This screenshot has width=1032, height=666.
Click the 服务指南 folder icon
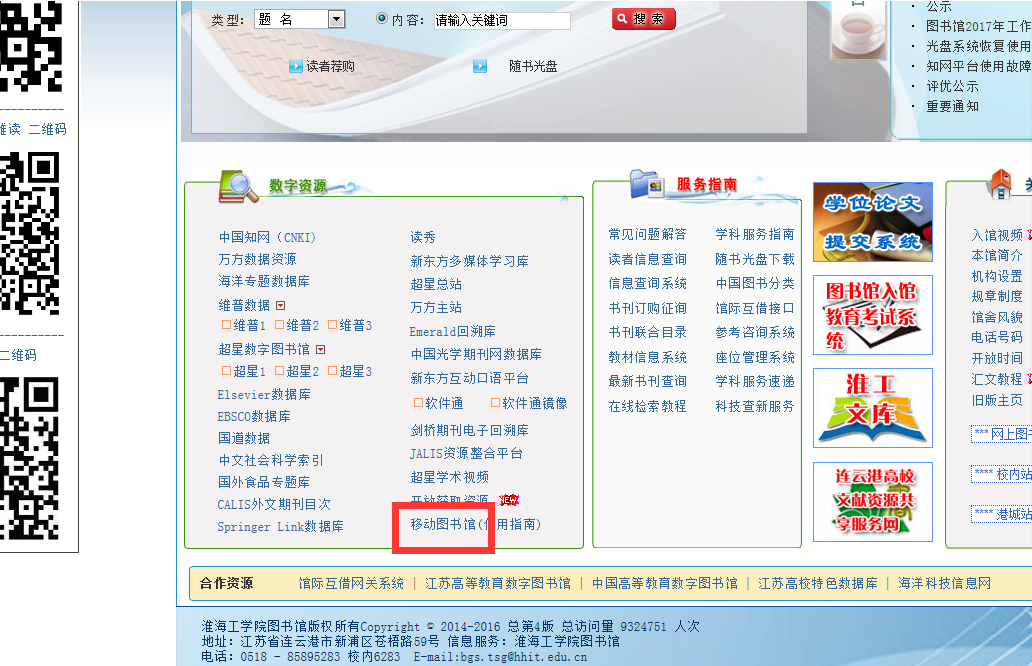[647, 184]
